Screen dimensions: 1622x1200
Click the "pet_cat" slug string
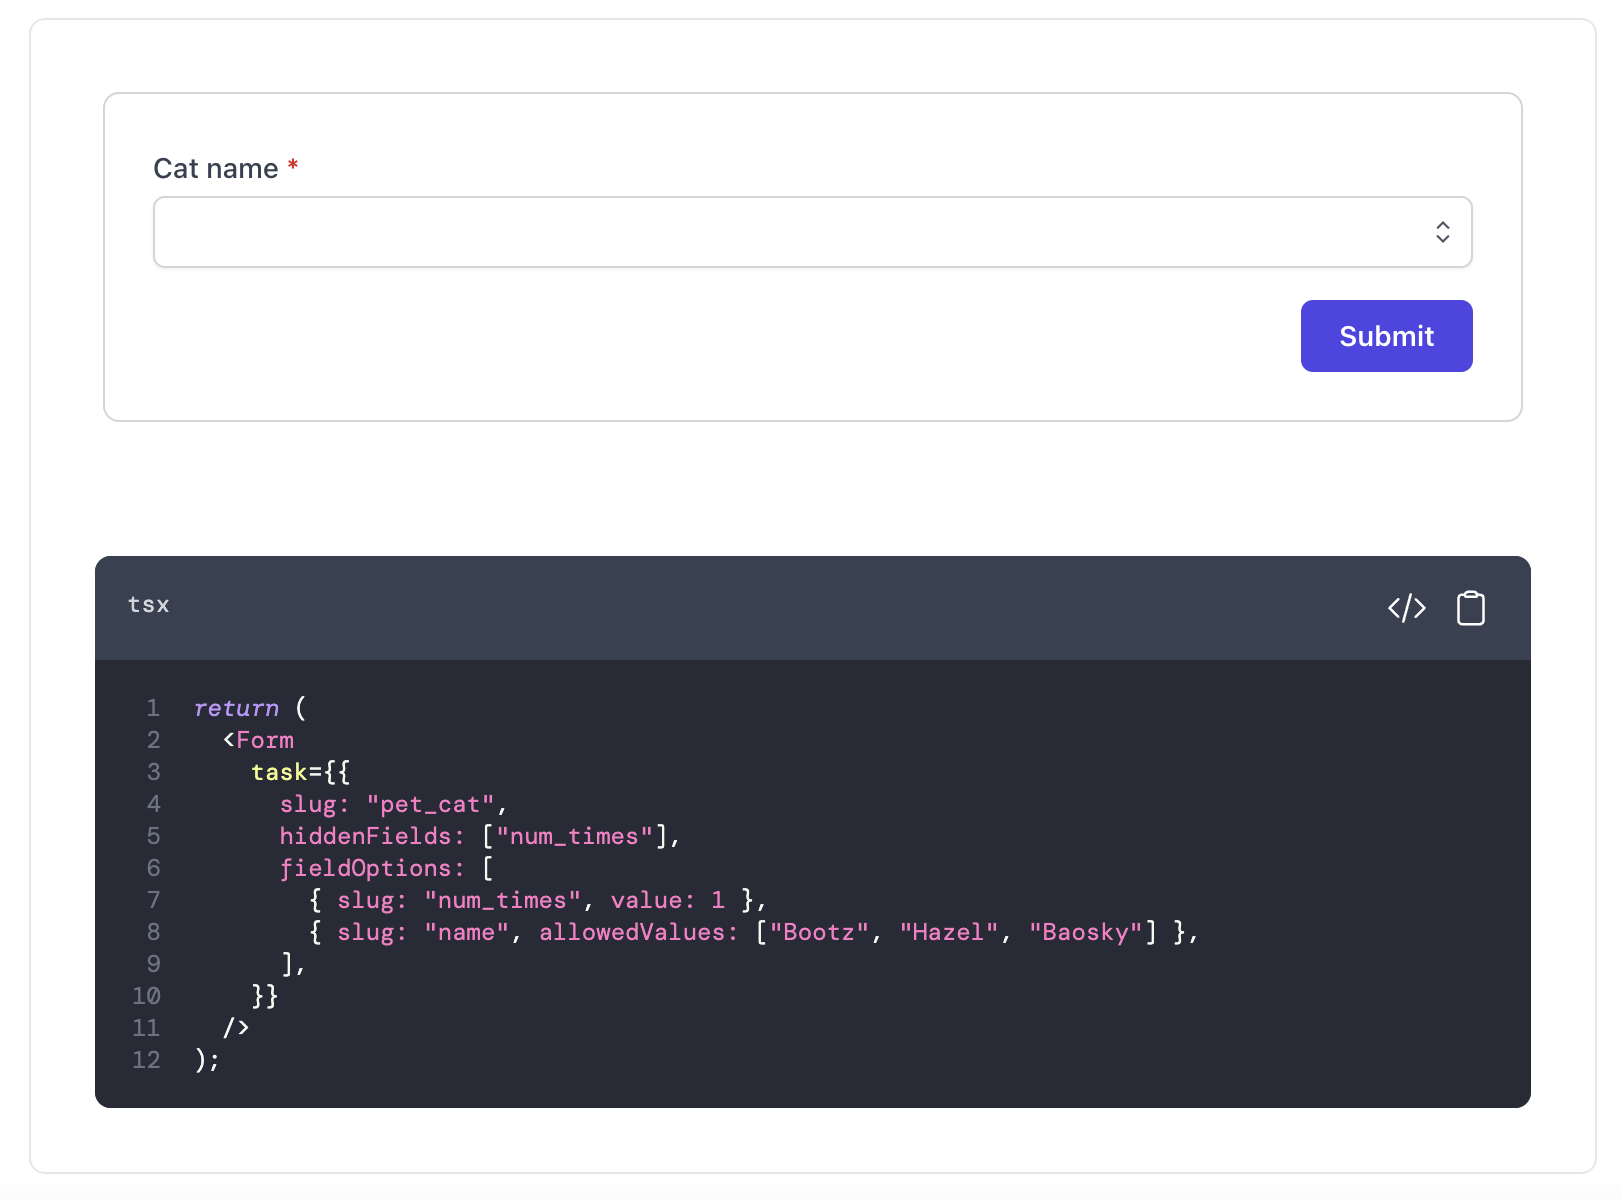[431, 804]
